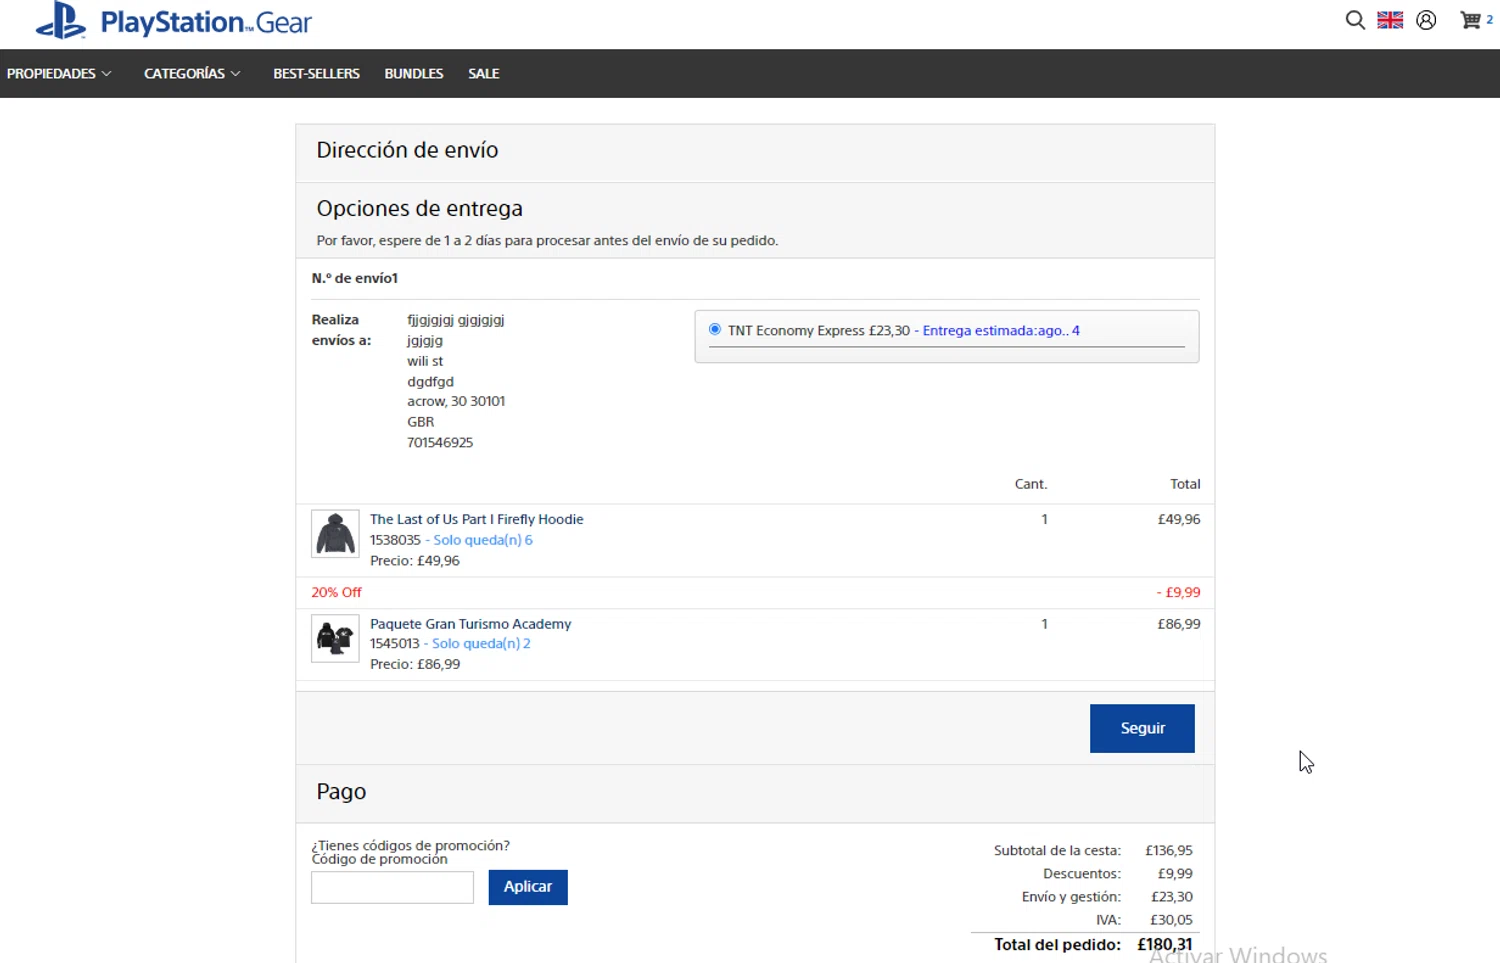Expand the Categorías dropdown menu
Screen dimensions: 1500x963
[x=192, y=73]
